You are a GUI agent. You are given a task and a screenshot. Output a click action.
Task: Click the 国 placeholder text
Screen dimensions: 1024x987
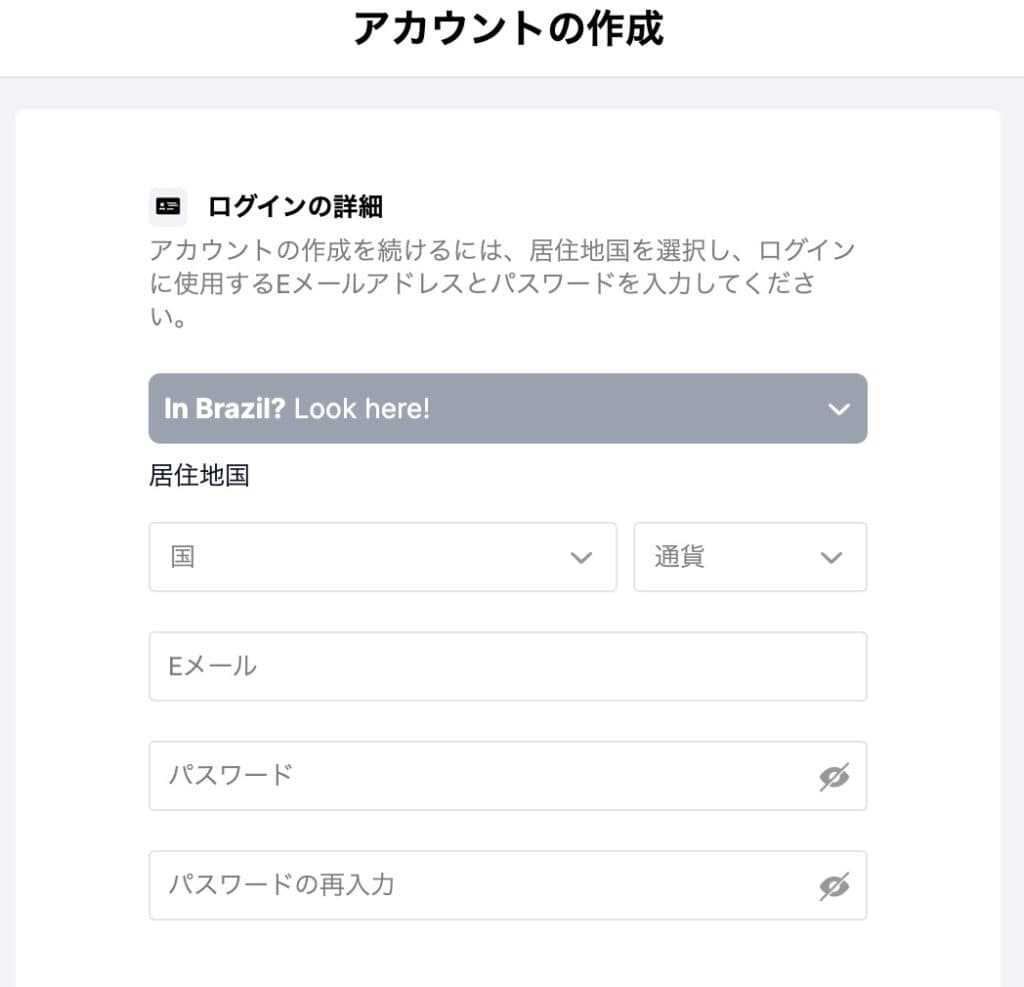coord(182,557)
